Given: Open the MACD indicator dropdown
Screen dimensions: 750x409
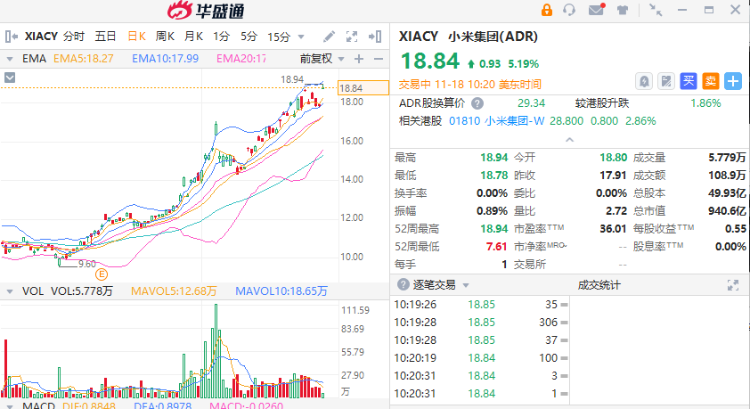Looking at the screenshot, I should pyautogui.click(x=10, y=406).
